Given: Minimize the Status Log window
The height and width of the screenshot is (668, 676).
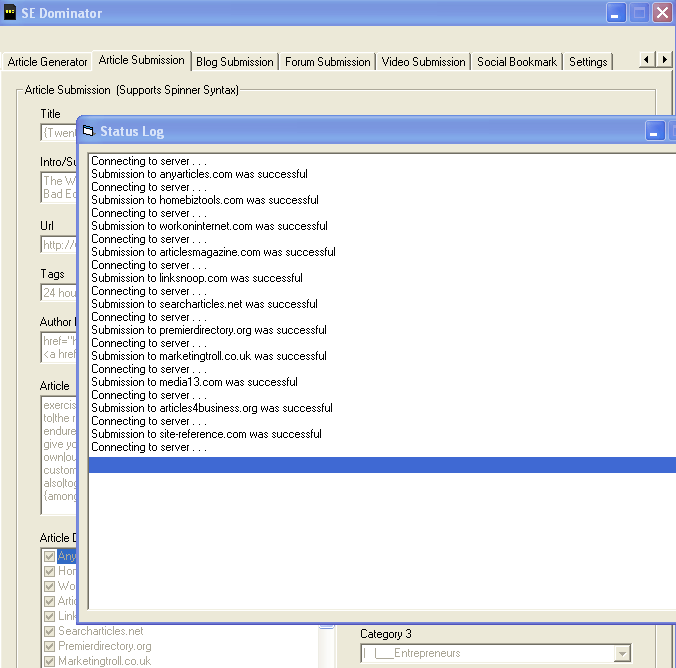Looking at the screenshot, I should point(655,131).
